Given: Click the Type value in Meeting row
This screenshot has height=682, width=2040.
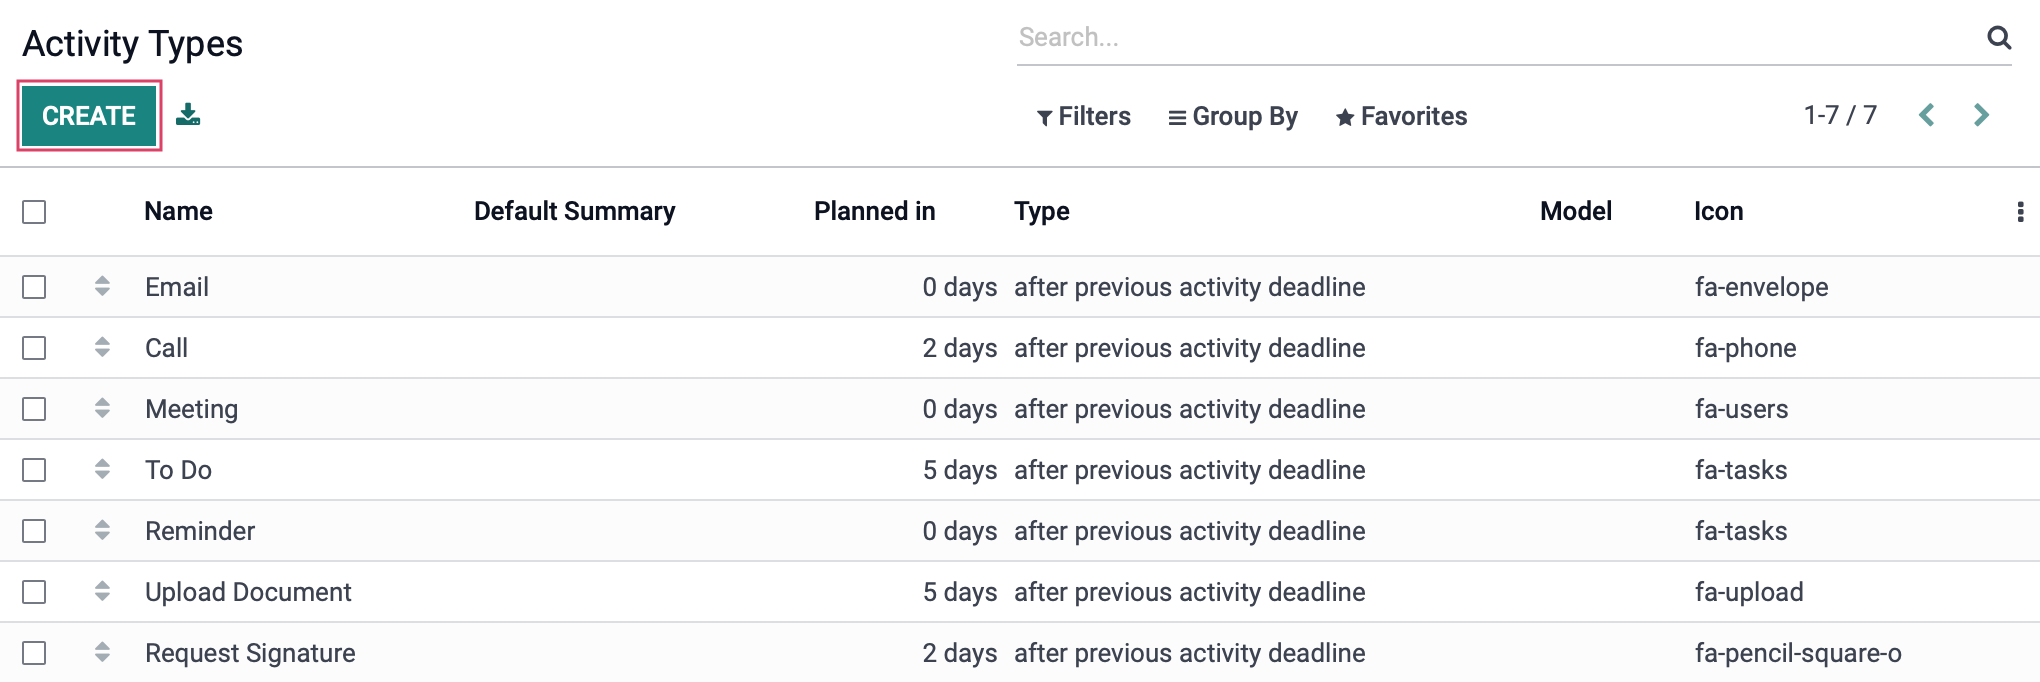Looking at the screenshot, I should click(1190, 409).
